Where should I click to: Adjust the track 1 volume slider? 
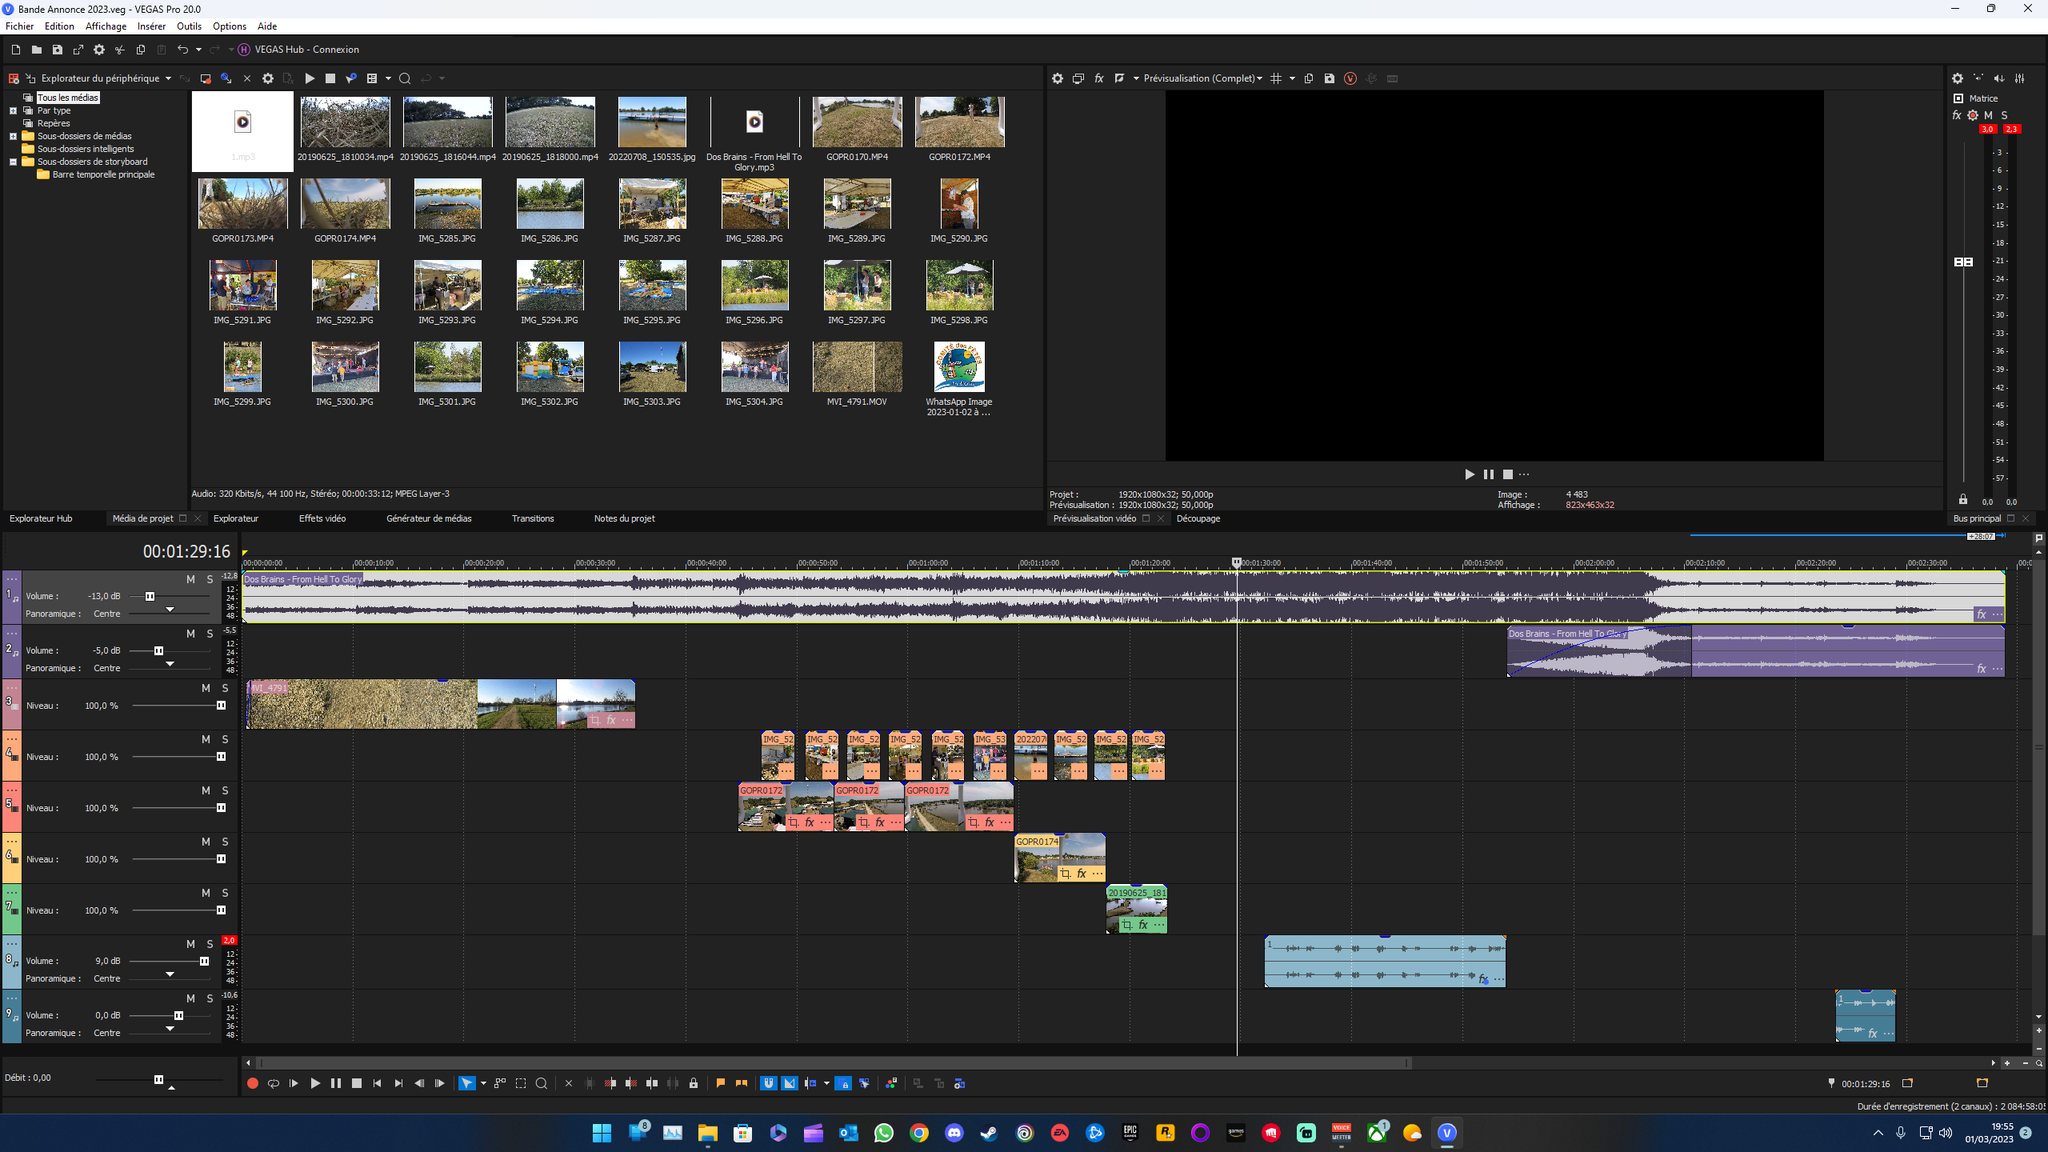[150, 596]
